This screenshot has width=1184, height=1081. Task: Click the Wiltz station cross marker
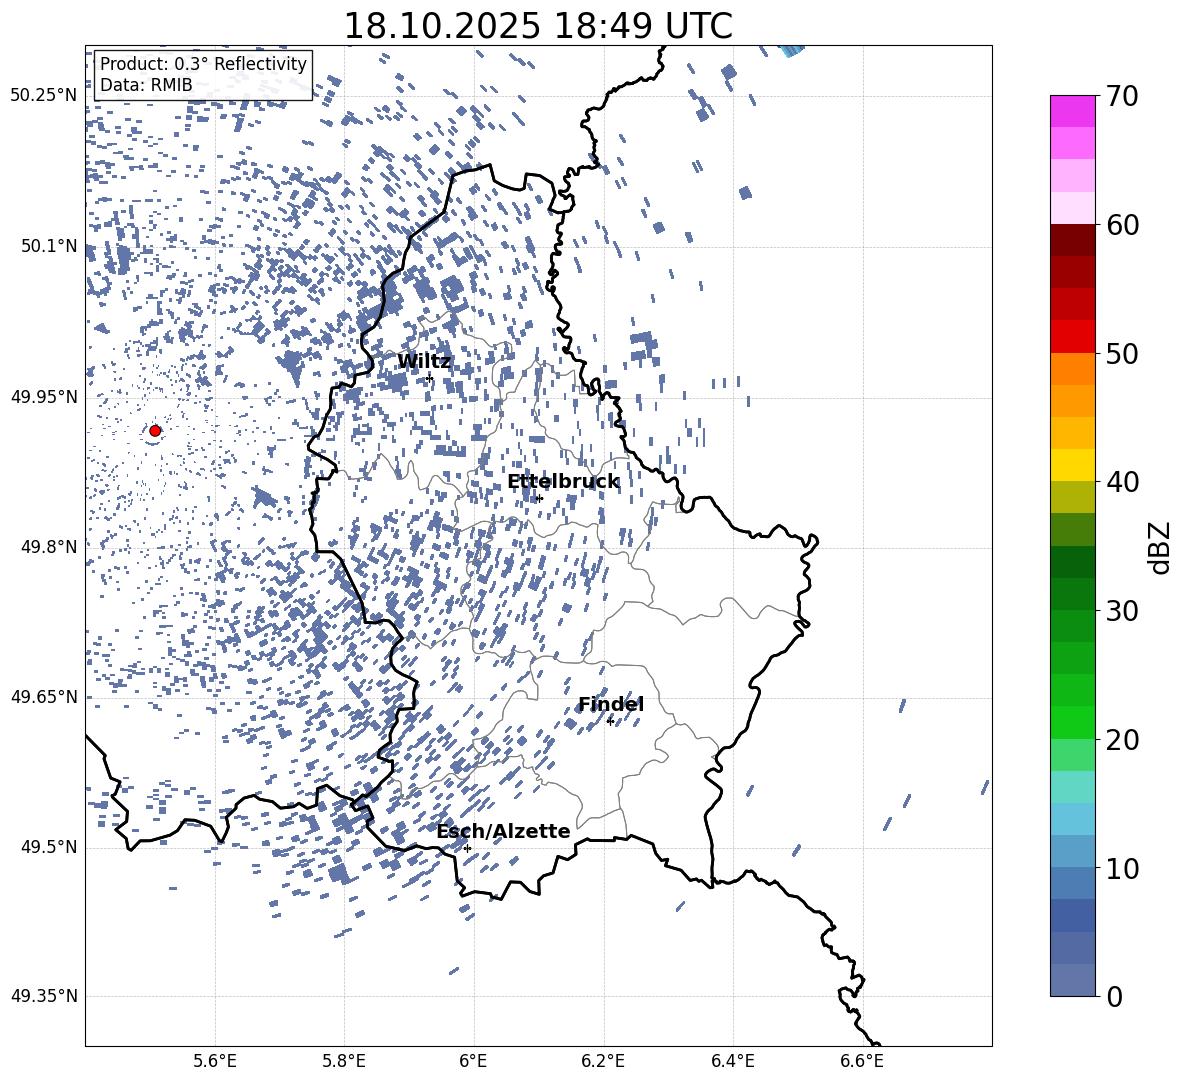[x=430, y=378]
